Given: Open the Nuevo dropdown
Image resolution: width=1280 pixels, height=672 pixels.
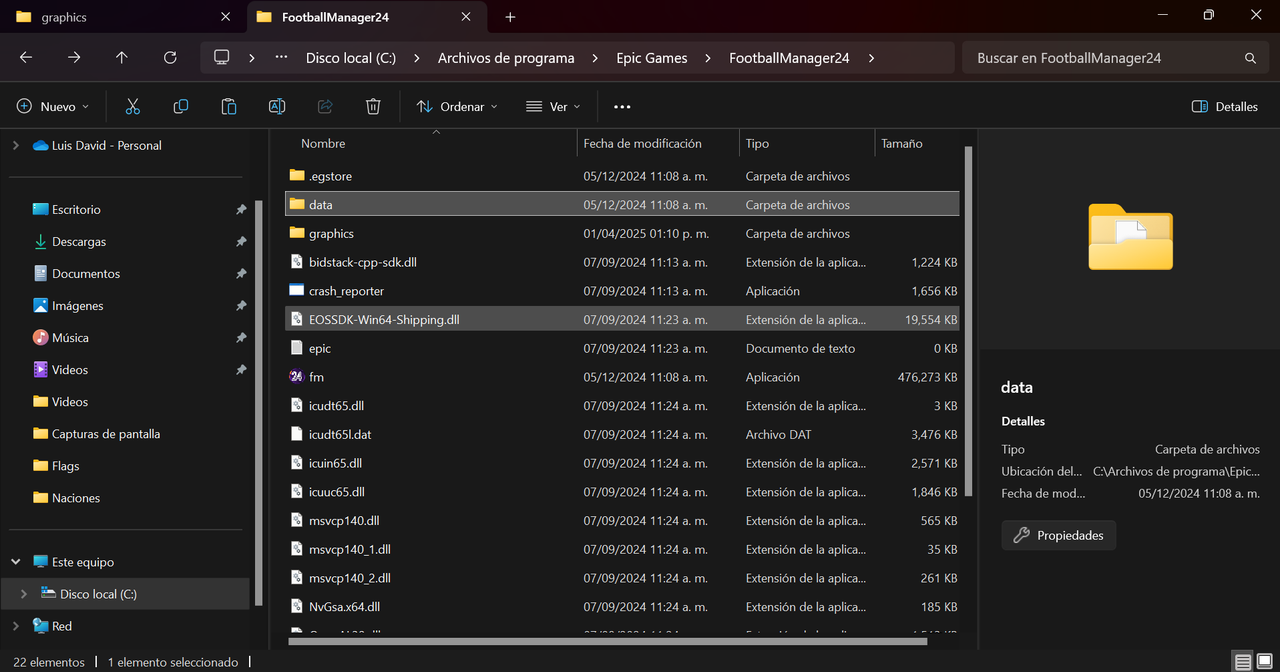Looking at the screenshot, I should [53, 106].
